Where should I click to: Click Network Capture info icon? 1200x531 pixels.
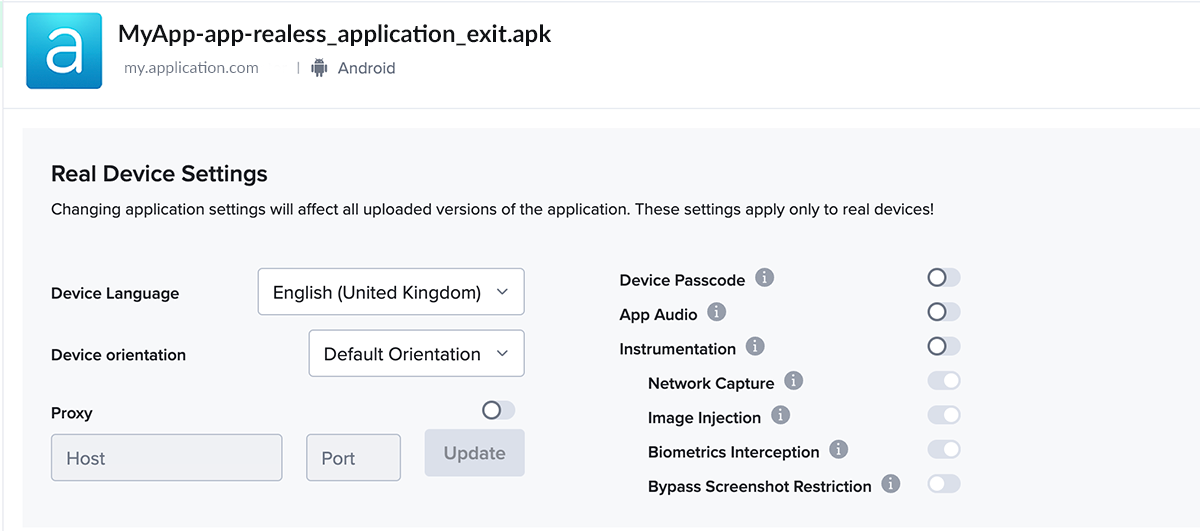tap(793, 381)
